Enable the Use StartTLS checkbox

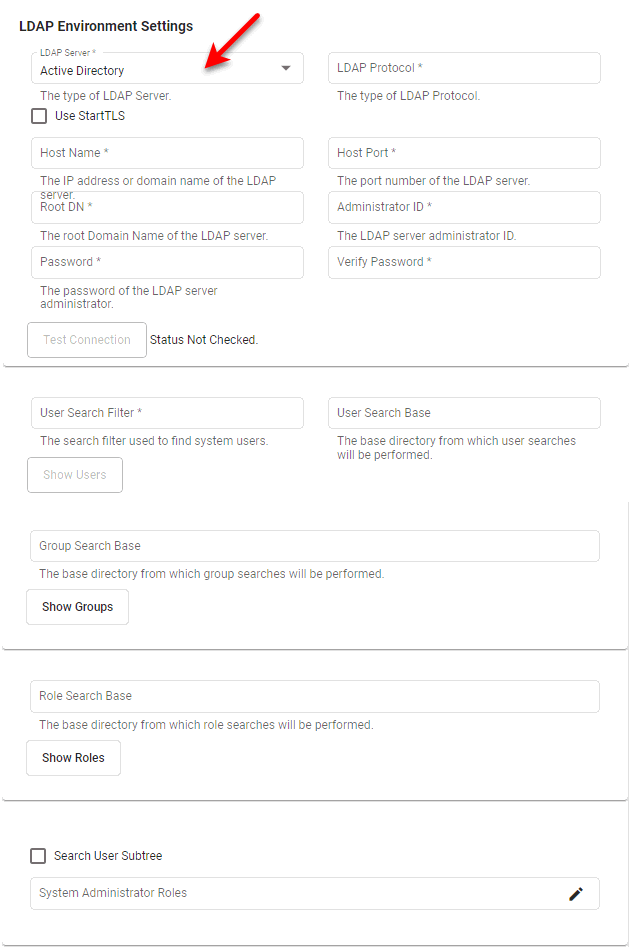tap(38, 115)
